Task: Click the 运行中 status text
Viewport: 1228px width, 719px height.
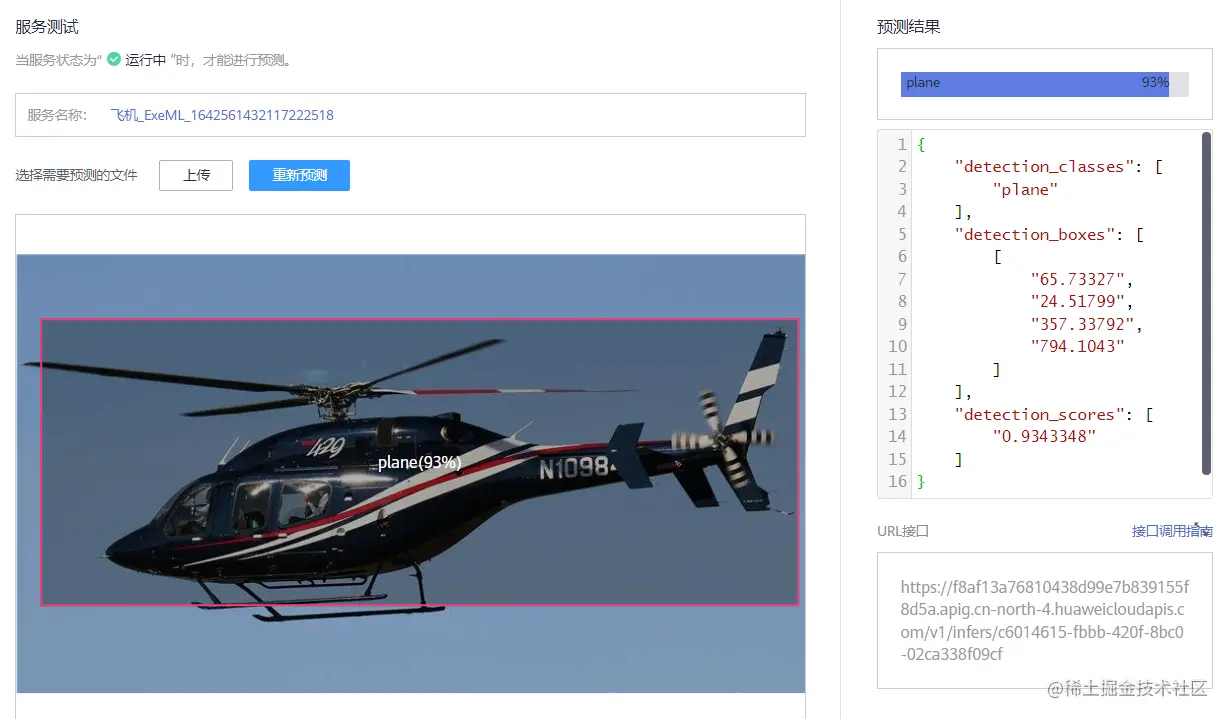Action: click(x=145, y=60)
